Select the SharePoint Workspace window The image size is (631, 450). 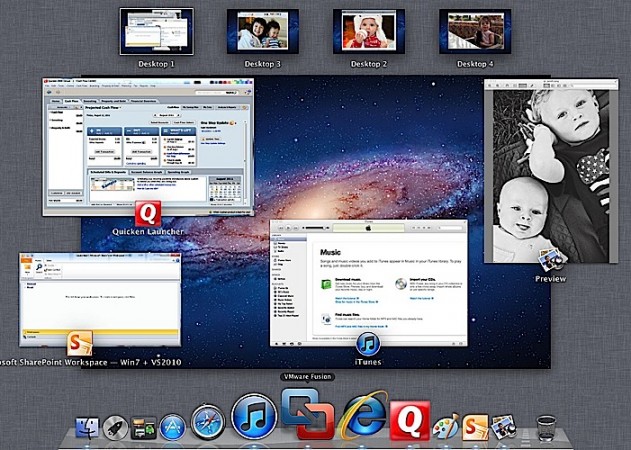click(98, 295)
